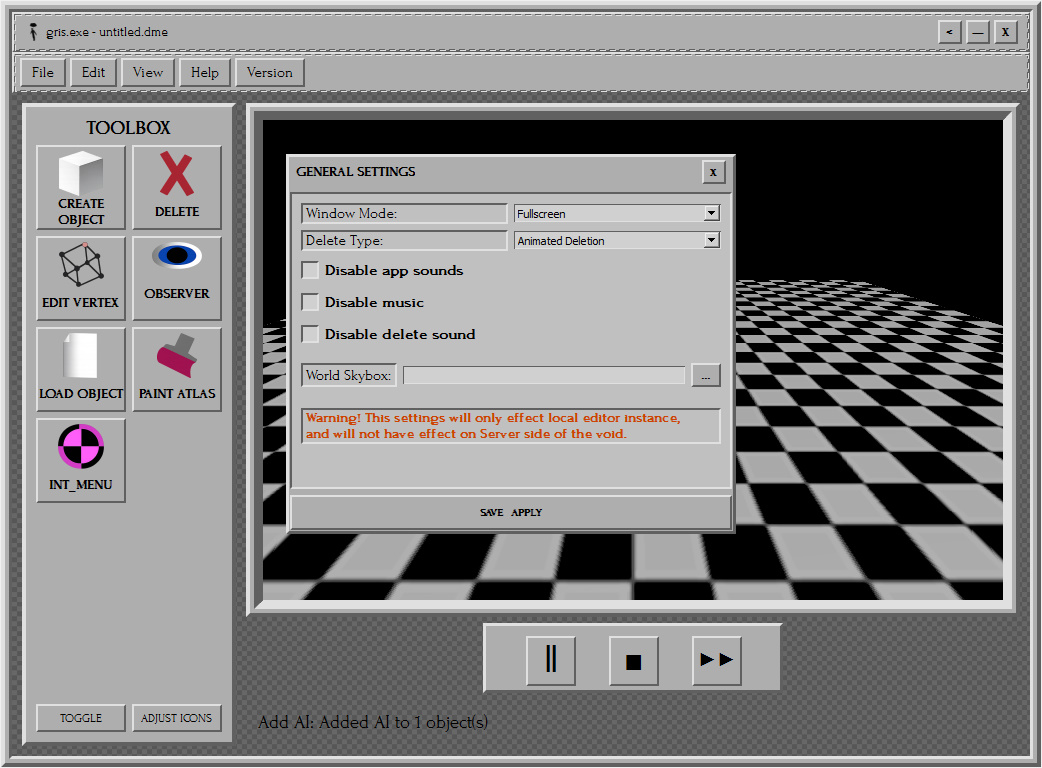1042x768 pixels.
Task: Open the Window Mode dropdown
Action: [711, 212]
